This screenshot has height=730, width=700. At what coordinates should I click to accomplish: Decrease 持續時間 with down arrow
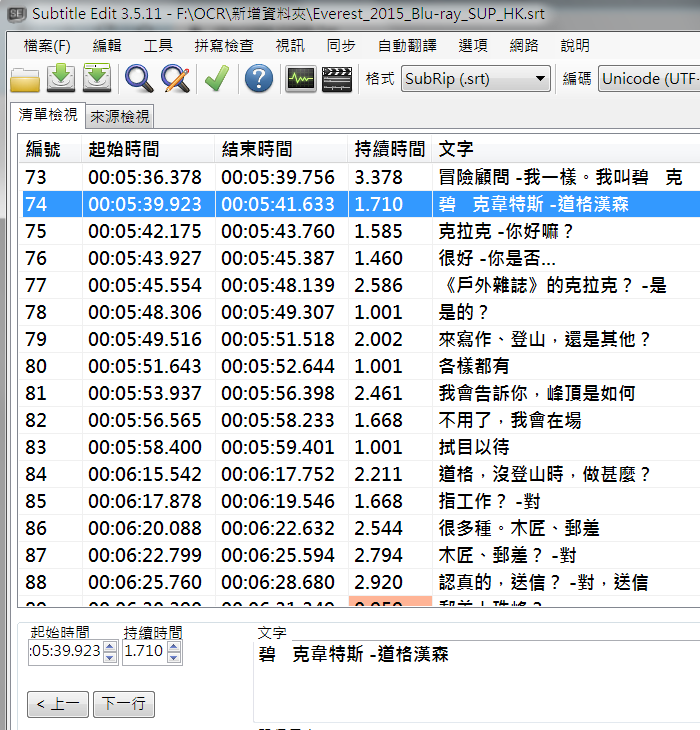174,657
